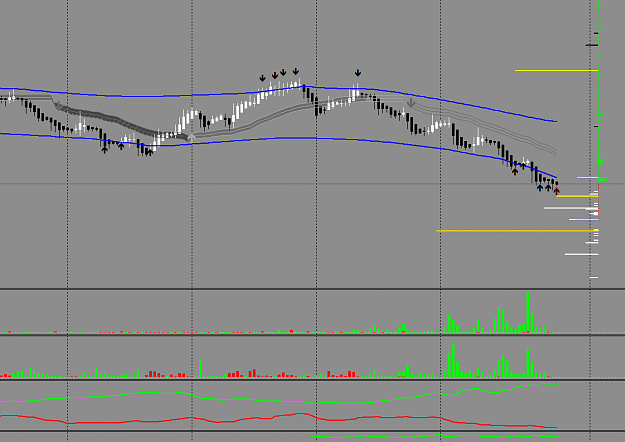This screenshot has height=442, width=625.
Task: Click the black tick mark near top right axis
Action: [592, 45]
